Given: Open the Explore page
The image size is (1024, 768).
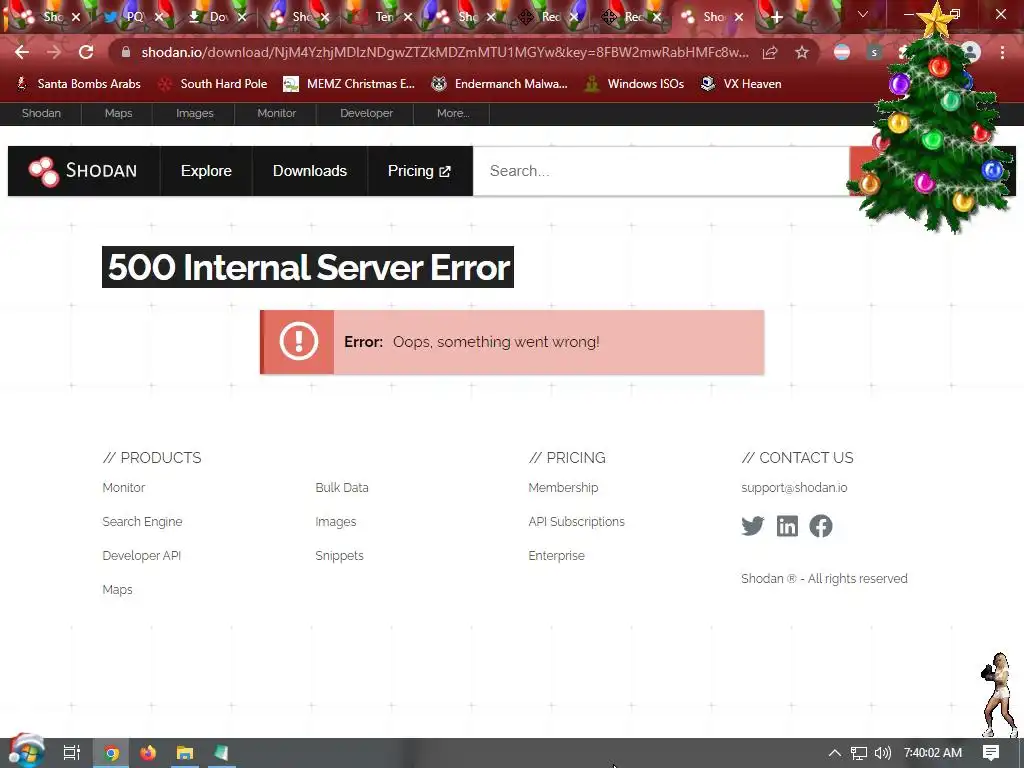Looking at the screenshot, I should pos(206,171).
